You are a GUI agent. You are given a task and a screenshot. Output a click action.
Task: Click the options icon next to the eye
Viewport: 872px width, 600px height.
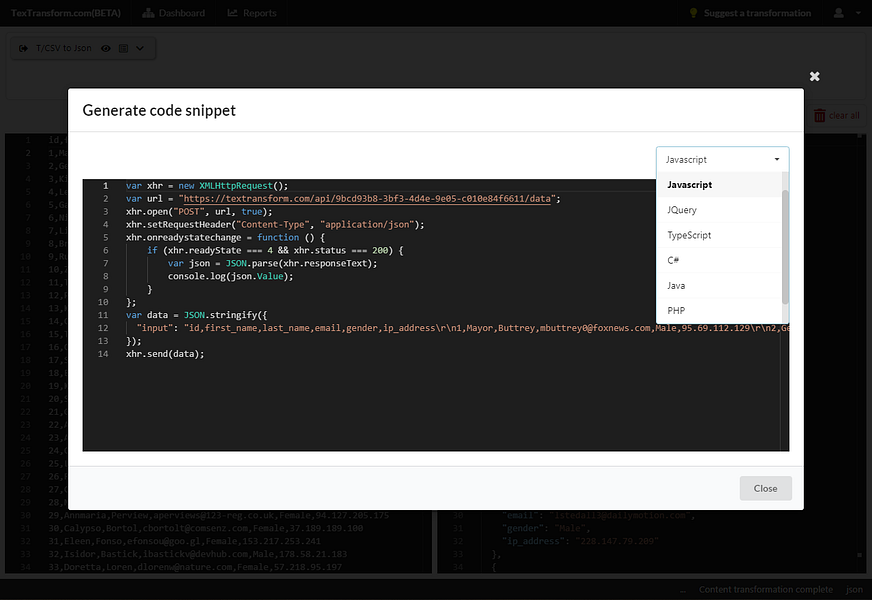[x=123, y=48]
